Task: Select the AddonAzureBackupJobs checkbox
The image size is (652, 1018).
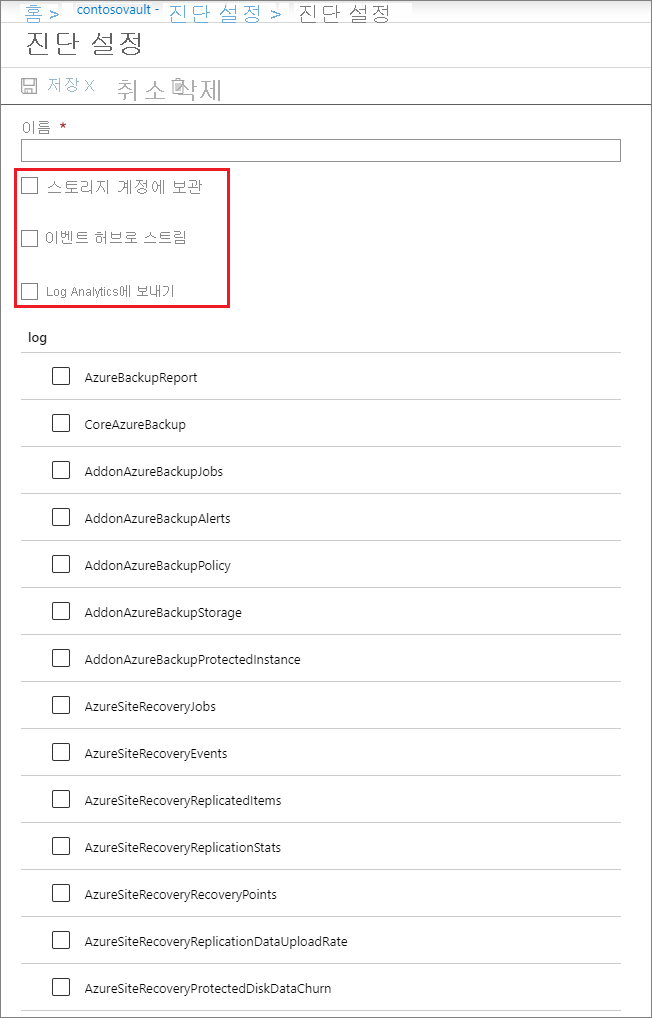Action: pos(61,471)
